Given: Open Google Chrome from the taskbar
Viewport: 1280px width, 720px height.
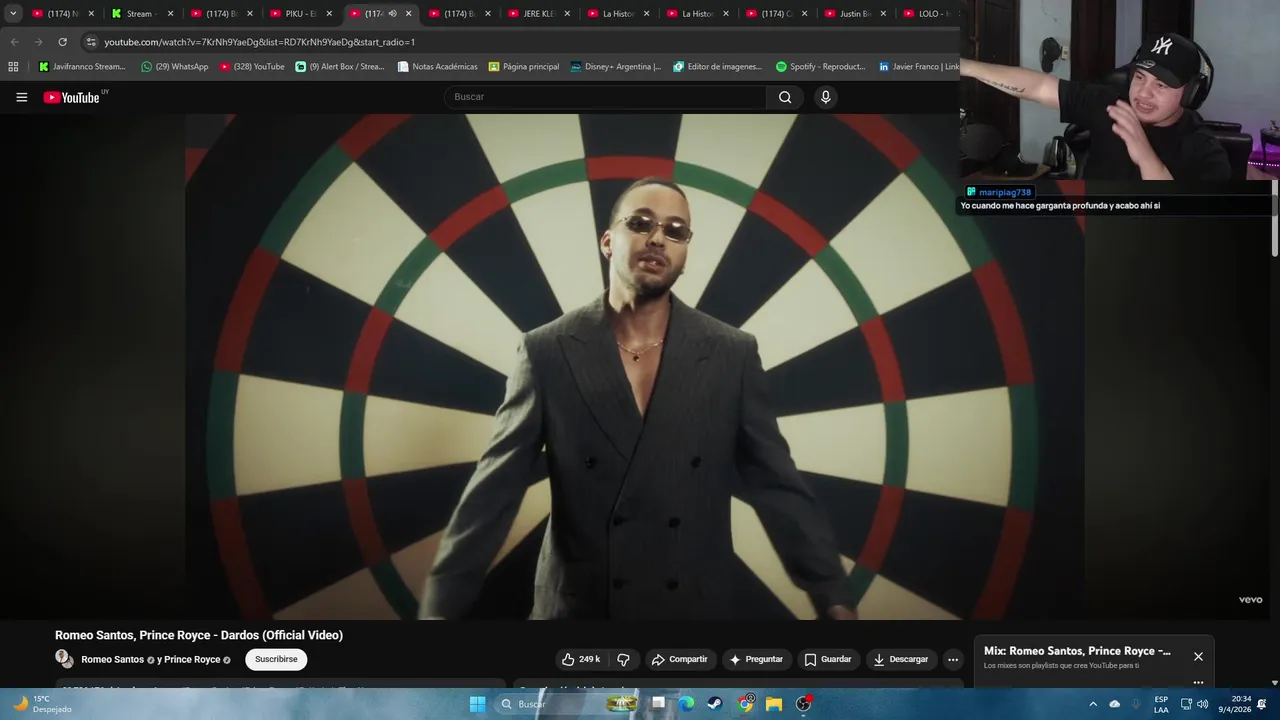Looking at the screenshot, I should [745, 704].
